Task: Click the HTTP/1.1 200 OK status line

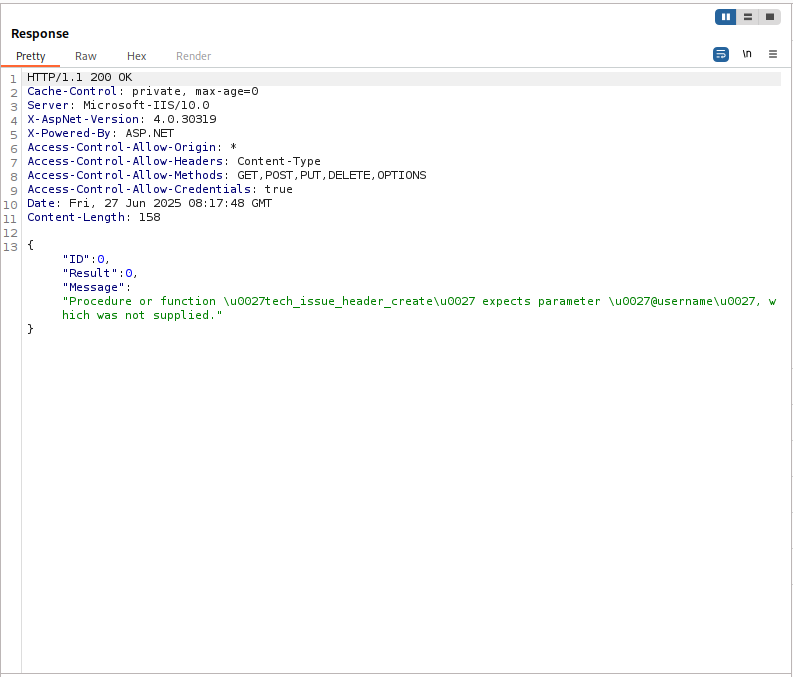Action: point(79,77)
